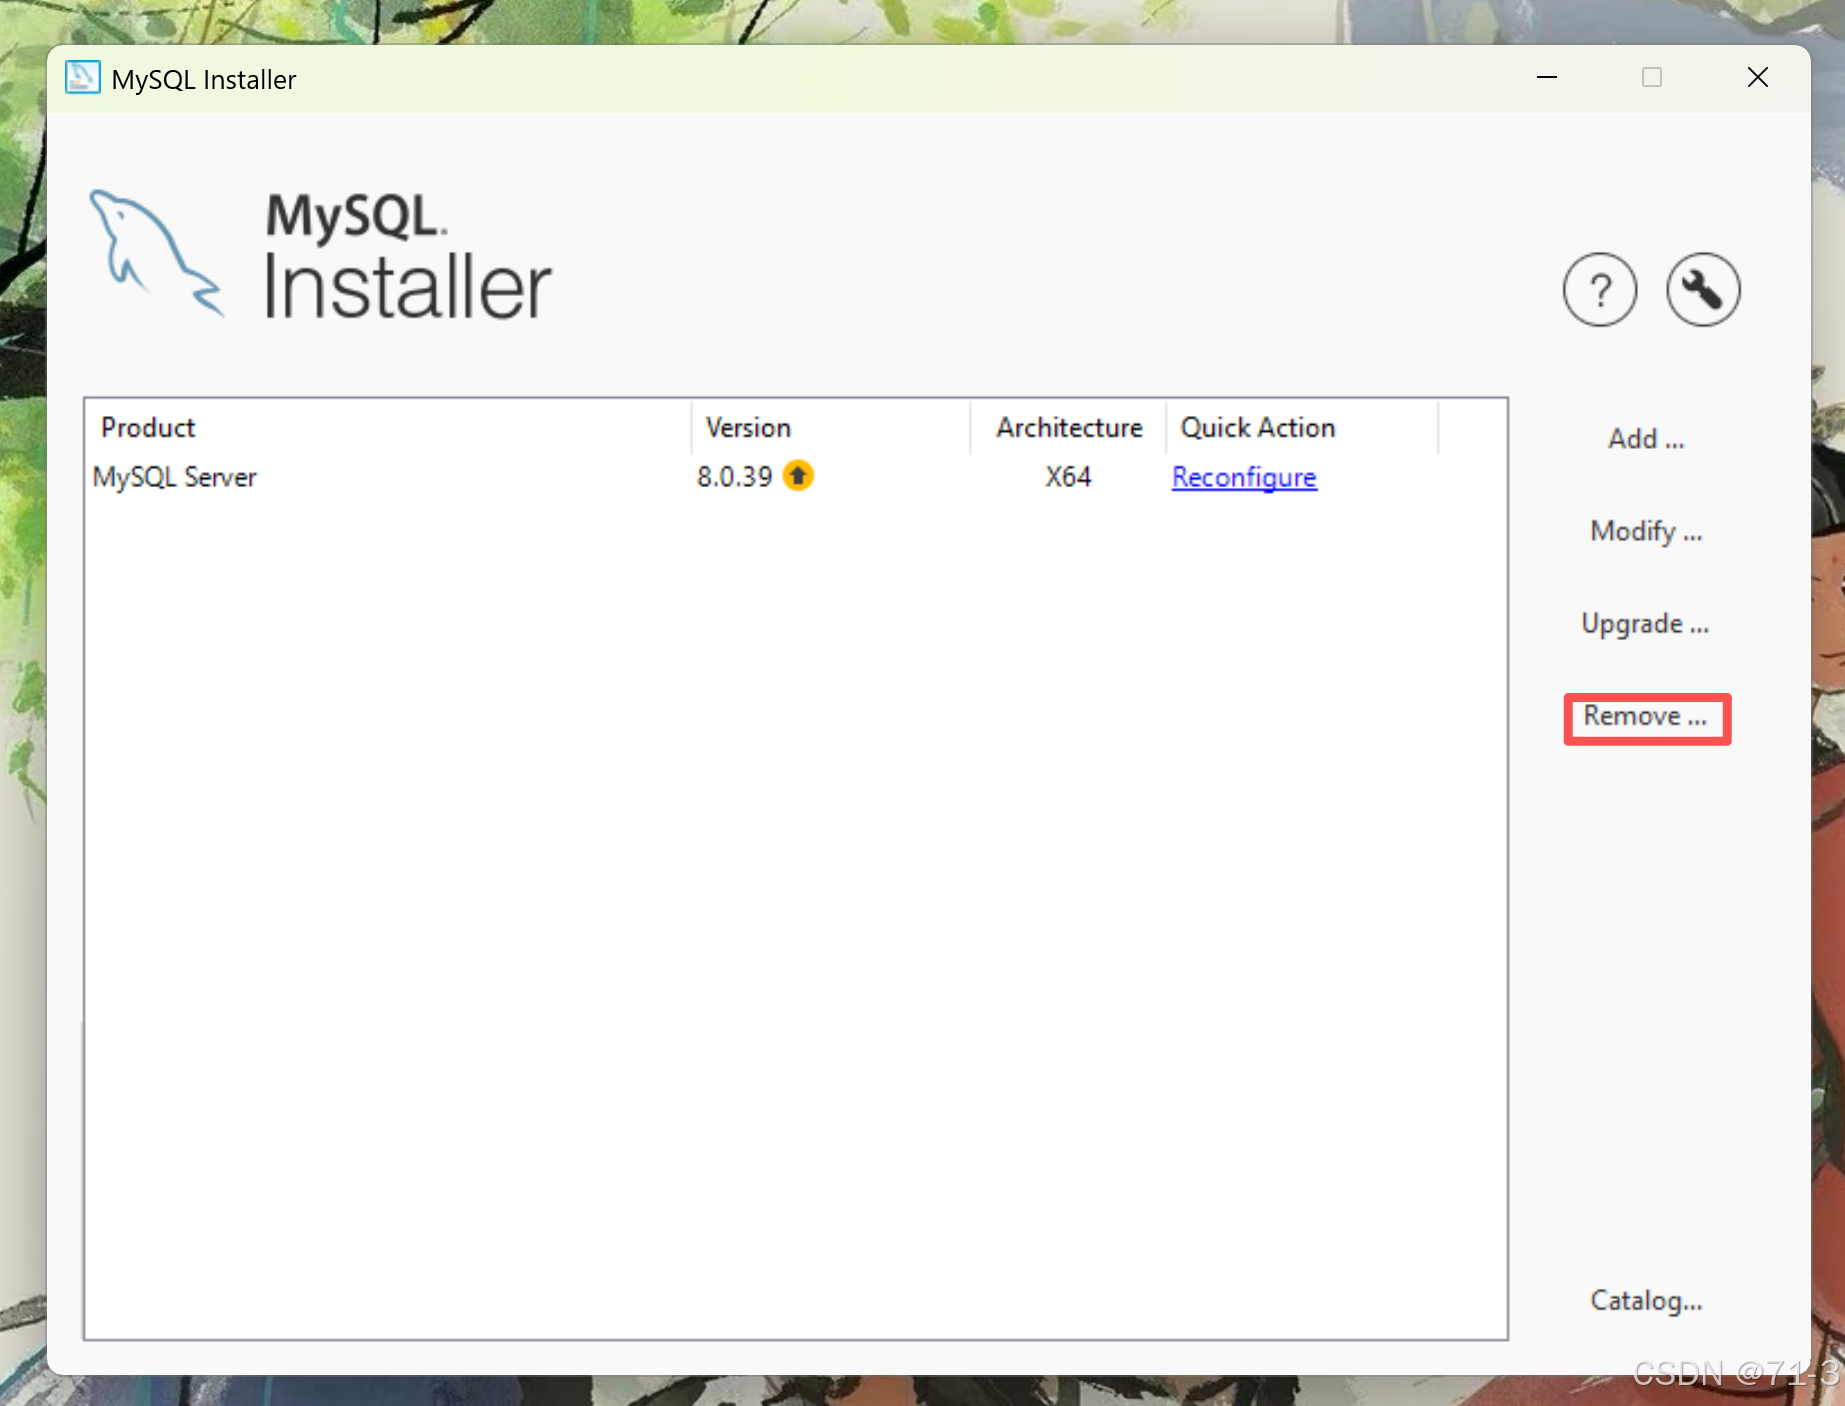1845x1406 pixels.
Task: Click the Add ... button
Action: [1646, 438]
